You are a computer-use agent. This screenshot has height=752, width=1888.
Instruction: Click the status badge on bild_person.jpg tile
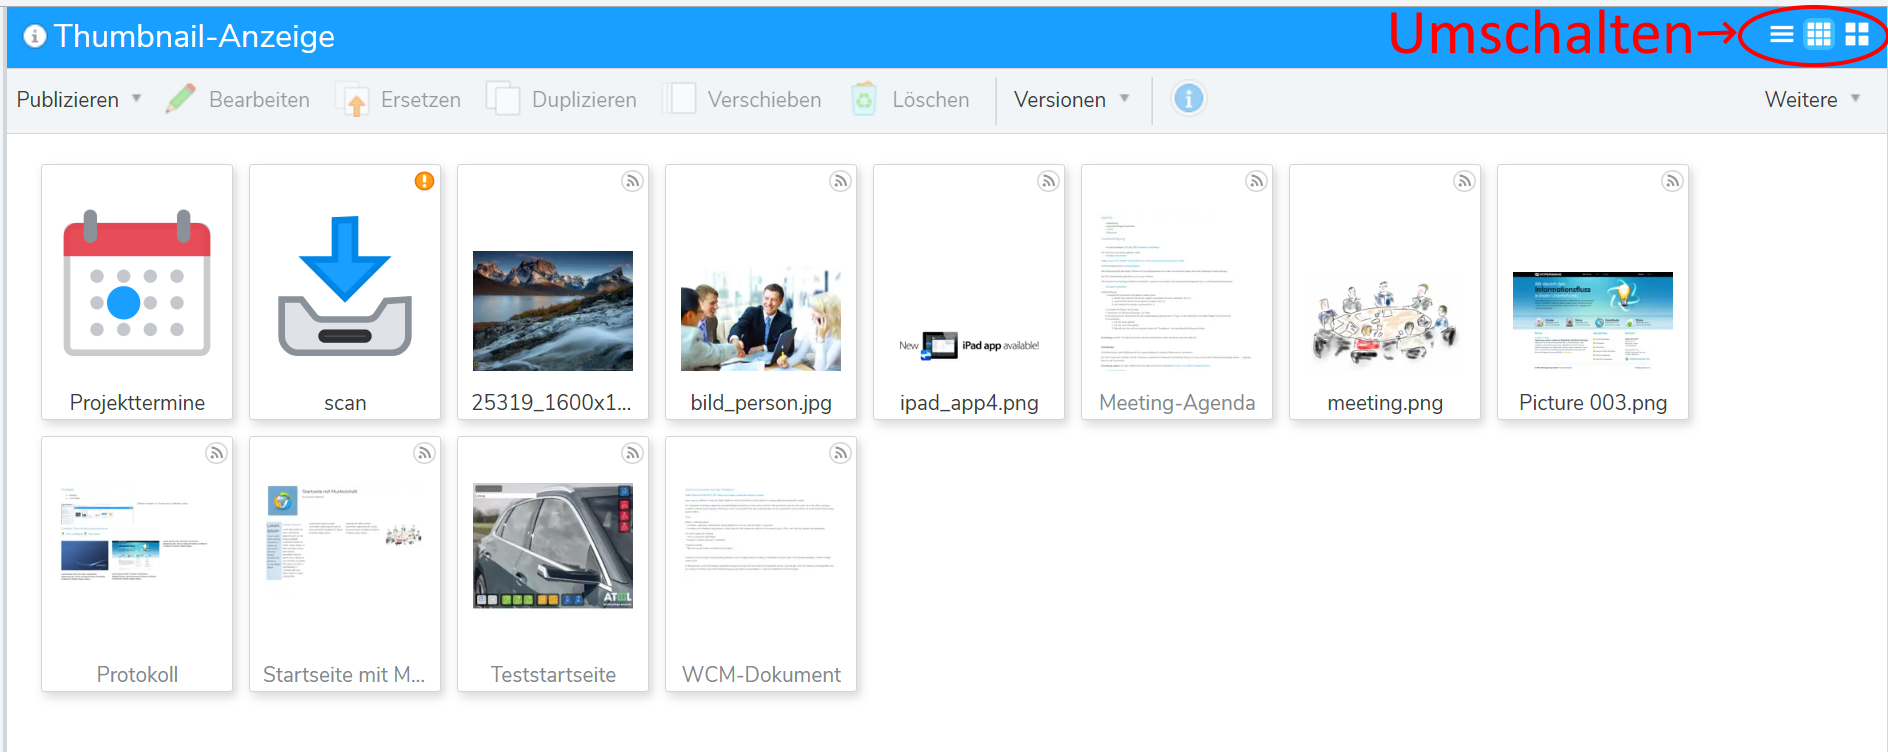(x=840, y=181)
